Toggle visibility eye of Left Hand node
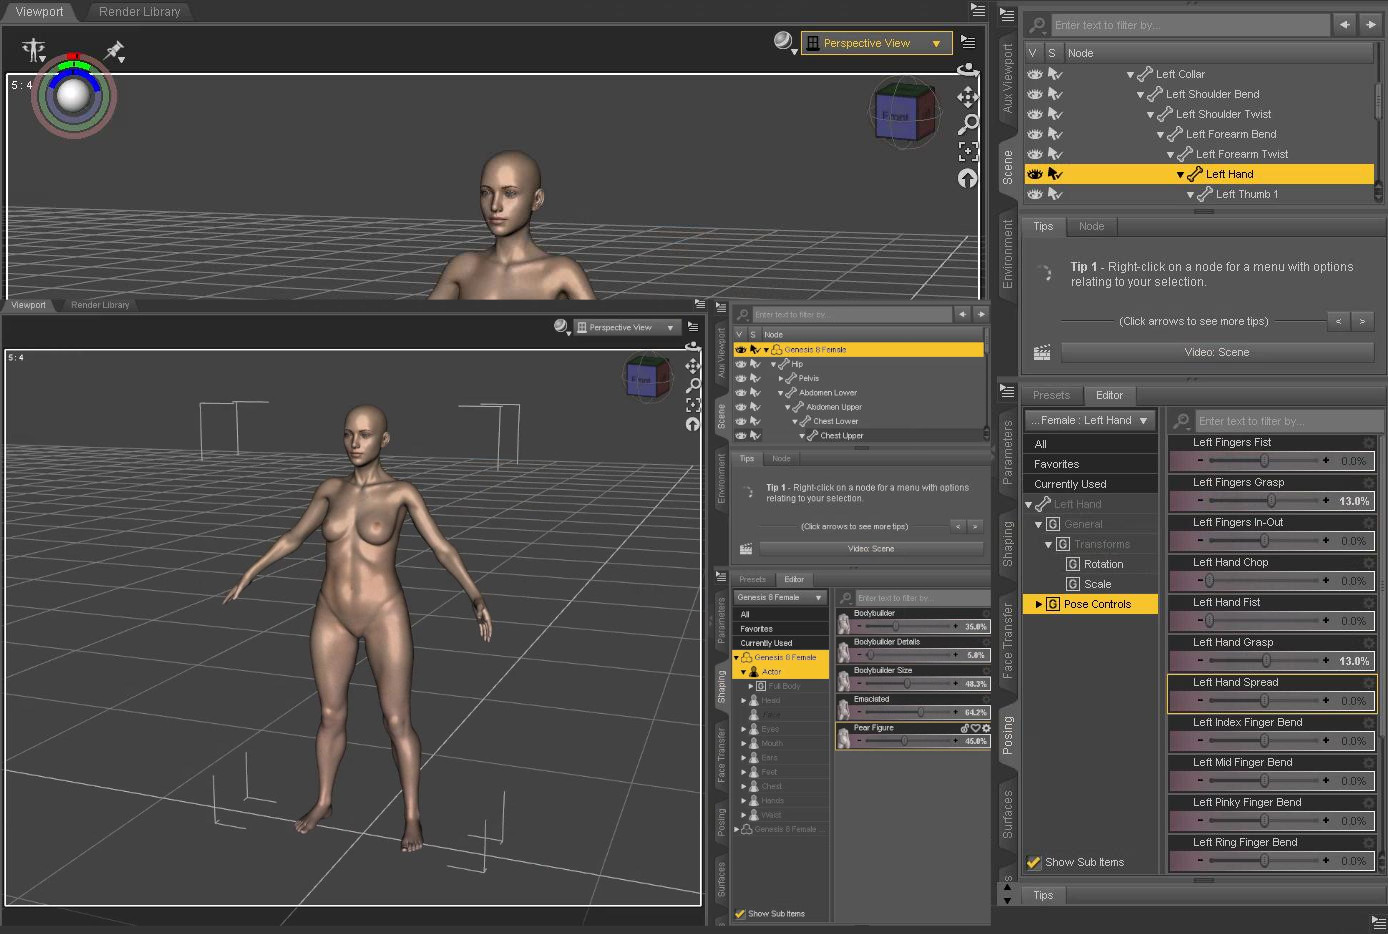Viewport: 1388px width, 934px height. (x=1035, y=173)
